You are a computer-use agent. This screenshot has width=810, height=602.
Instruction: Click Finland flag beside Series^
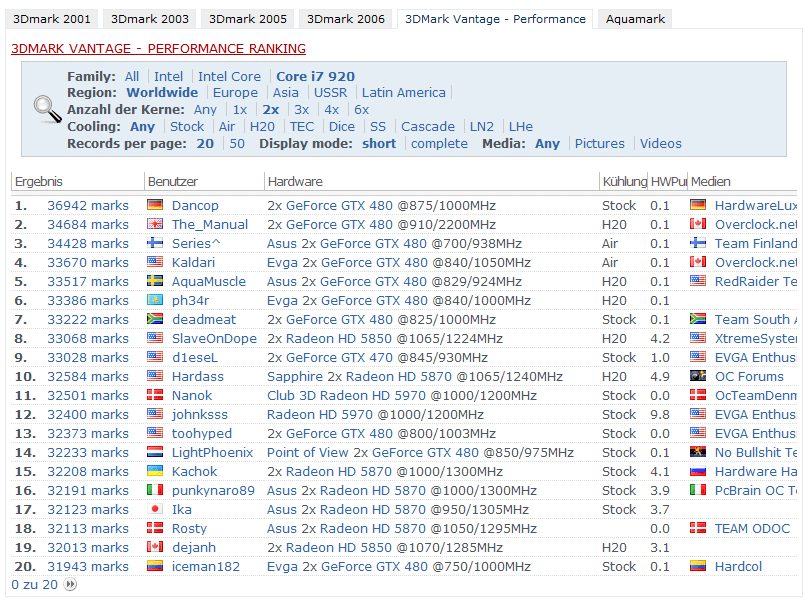coord(155,243)
